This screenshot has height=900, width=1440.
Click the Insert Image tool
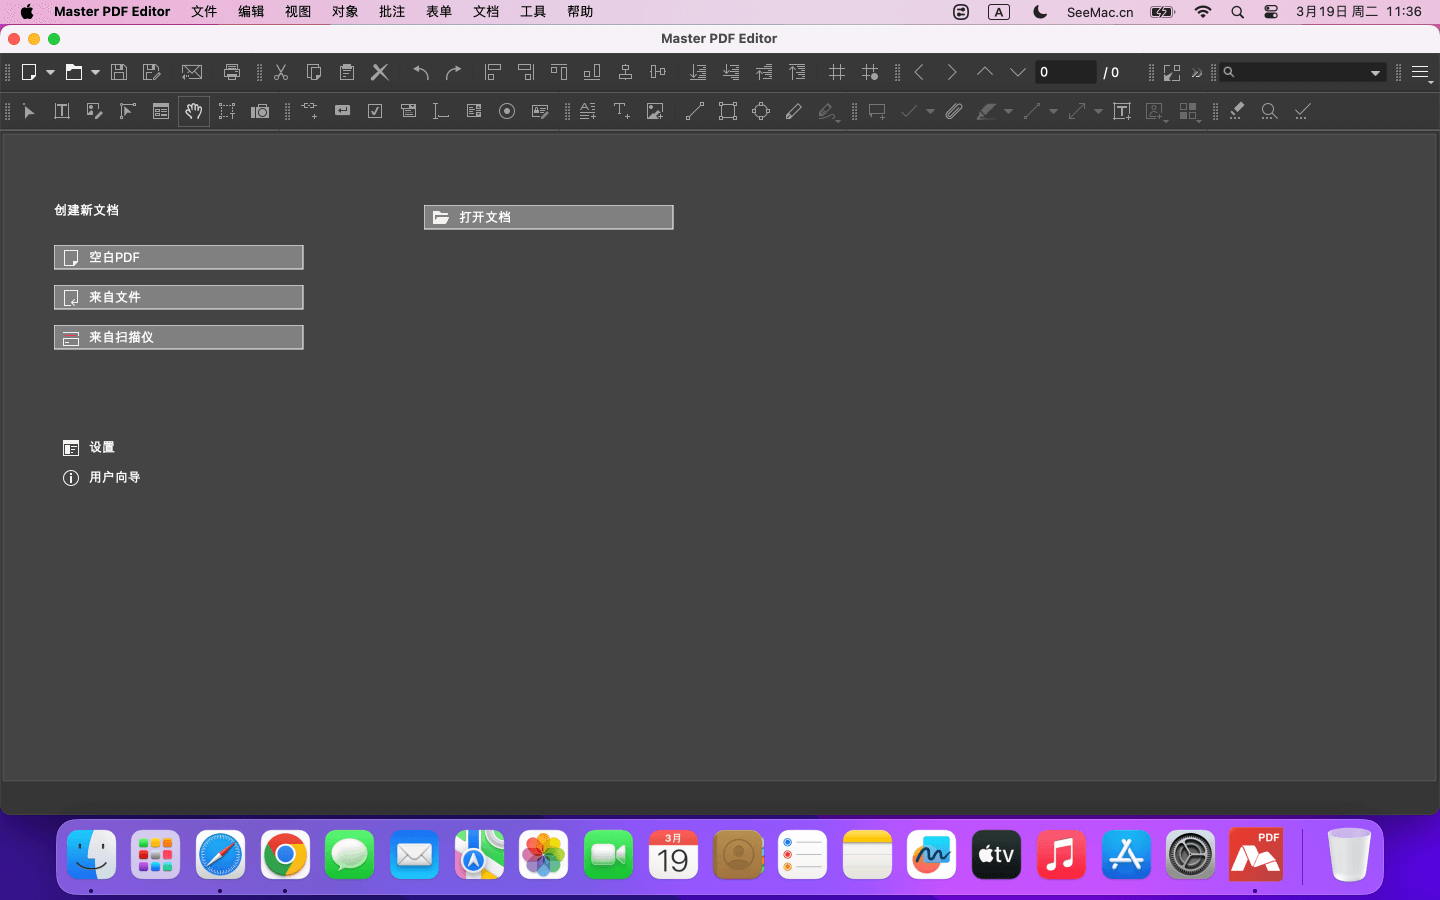(x=655, y=111)
